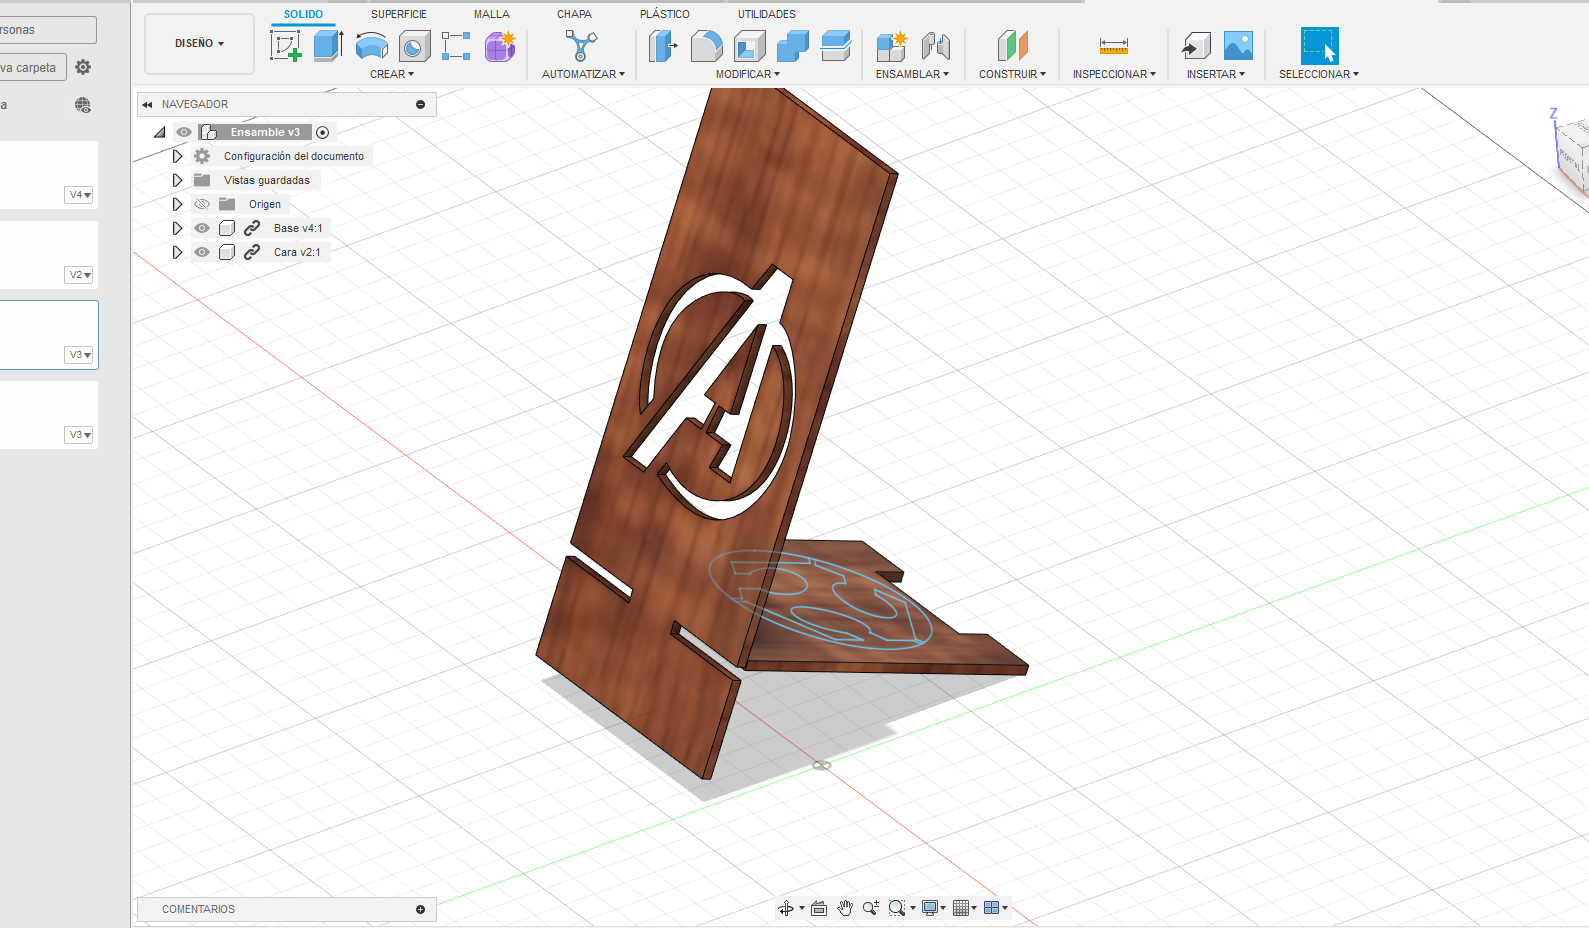1589x928 pixels.
Task: Open the V2 version dropdown
Action: tap(79, 275)
